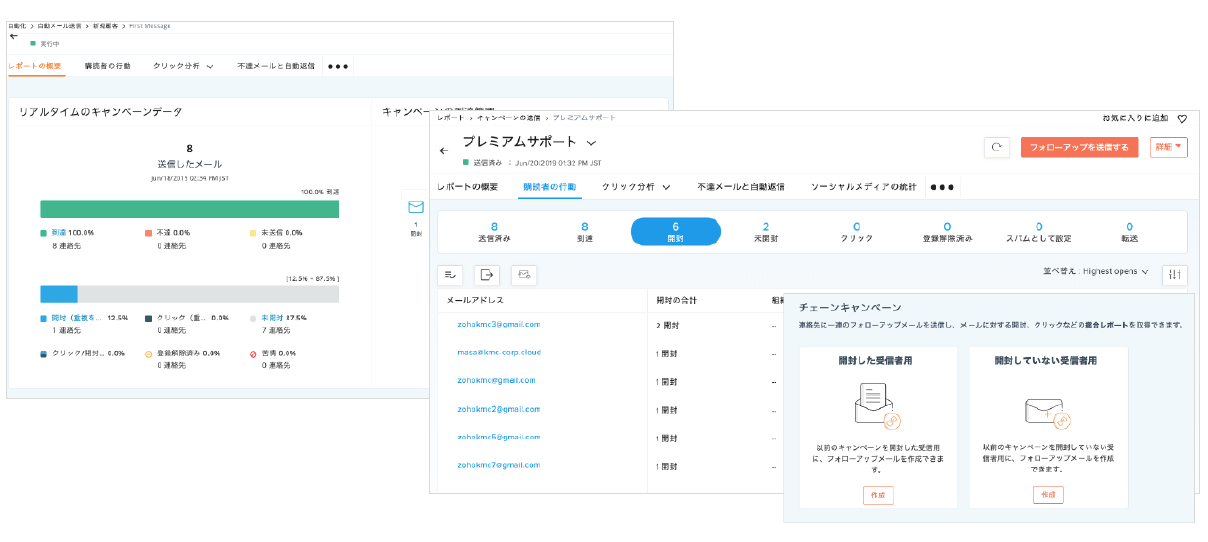1208x542 pixels.
Task: Select 購読者の行動 tab in front window
Action: point(549,187)
